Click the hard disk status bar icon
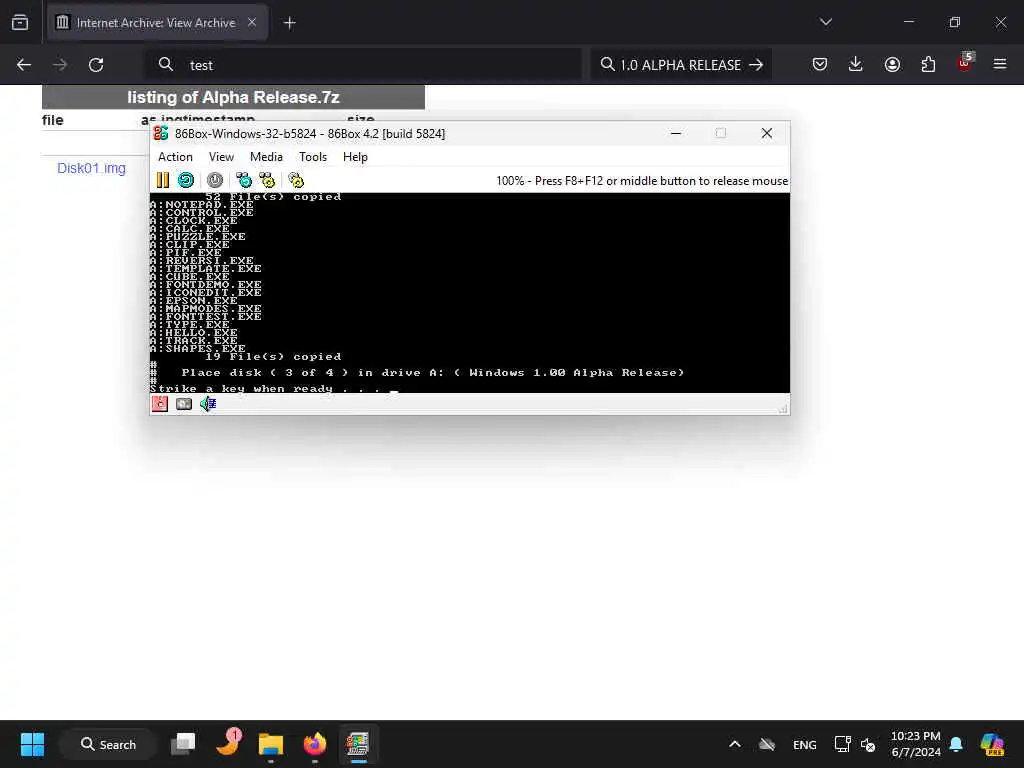 click(x=184, y=404)
